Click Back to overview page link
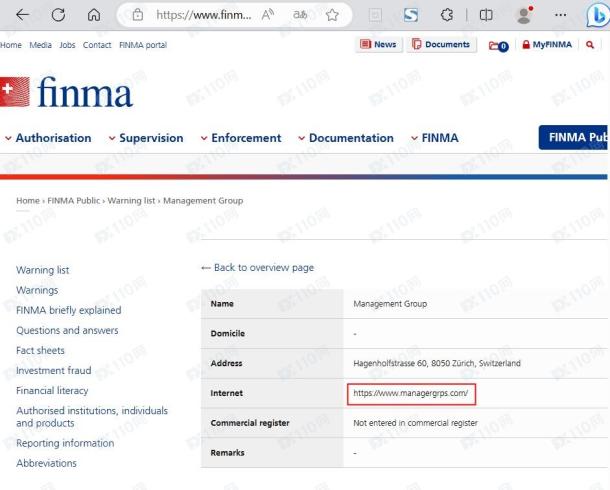 pyautogui.click(x=257, y=268)
